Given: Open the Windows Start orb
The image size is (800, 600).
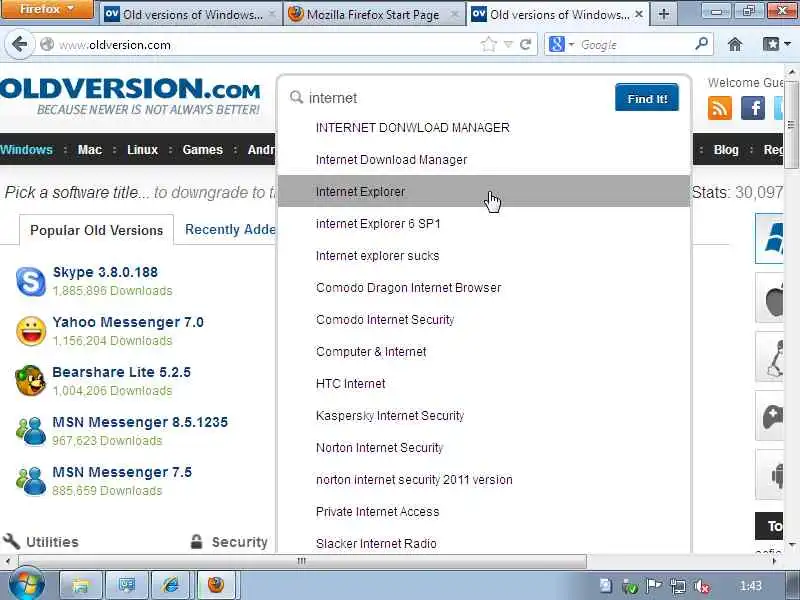Looking at the screenshot, I should pyautogui.click(x=27, y=584).
